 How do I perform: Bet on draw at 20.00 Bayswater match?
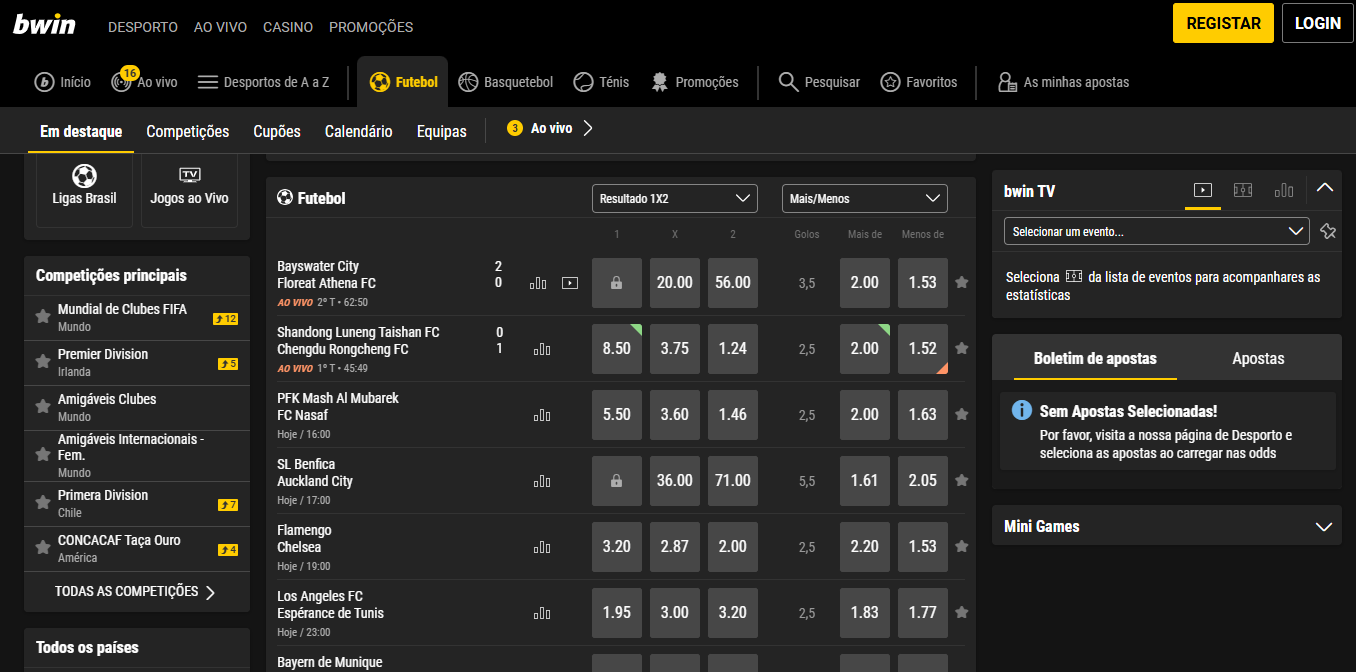tap(675, 283)
